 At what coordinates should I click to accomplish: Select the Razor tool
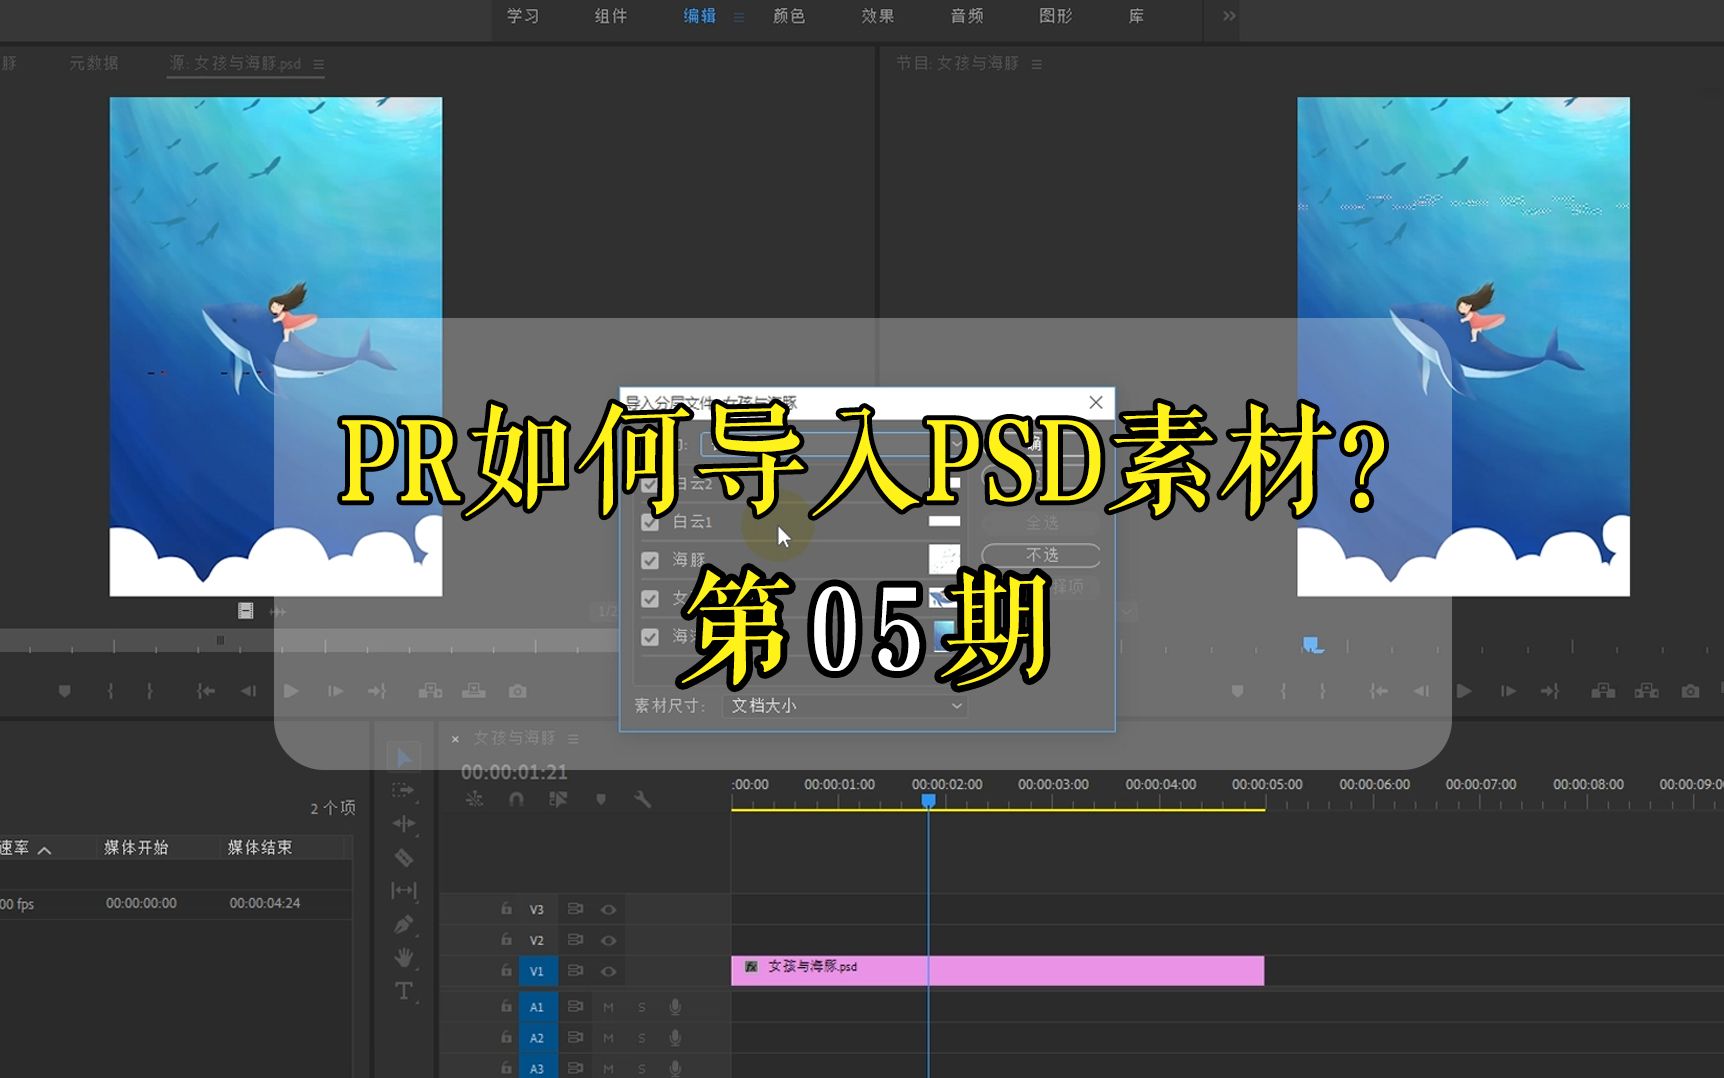403,857
